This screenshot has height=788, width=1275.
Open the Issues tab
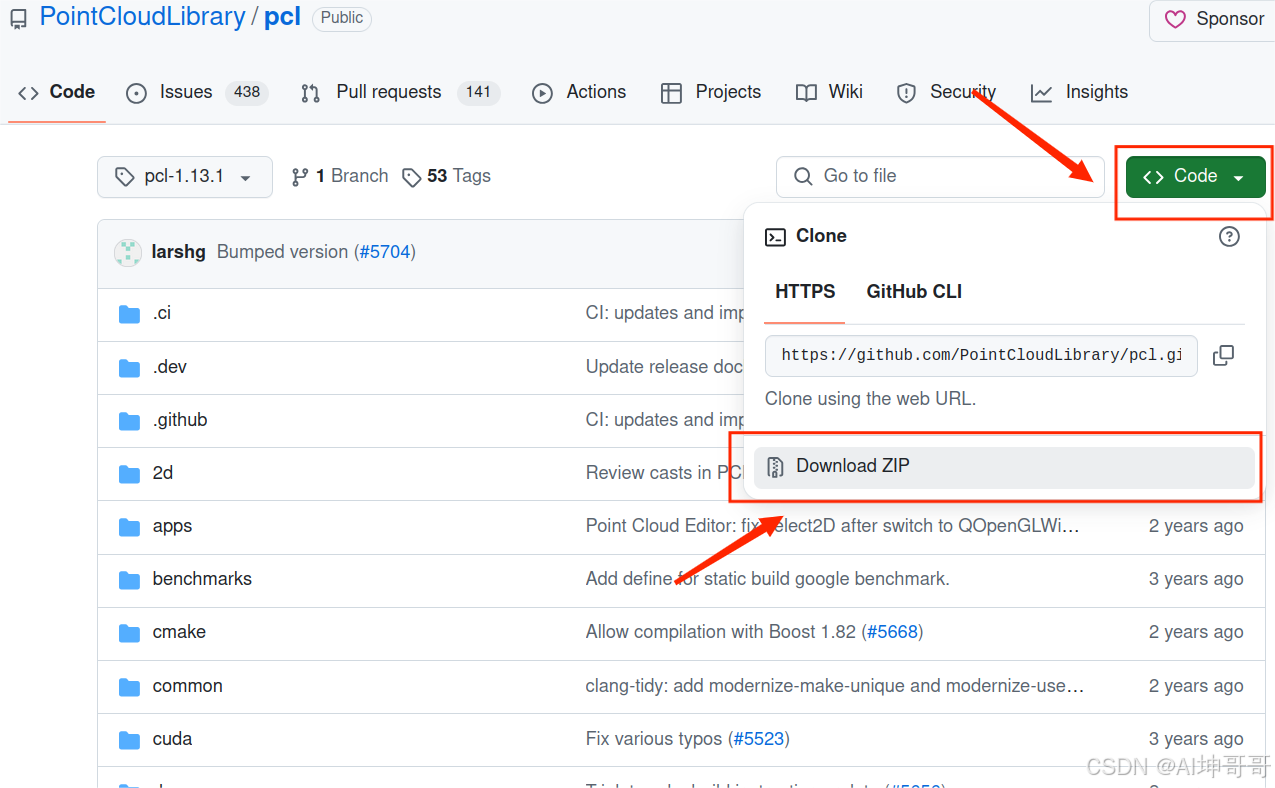[x=197, y=92]
